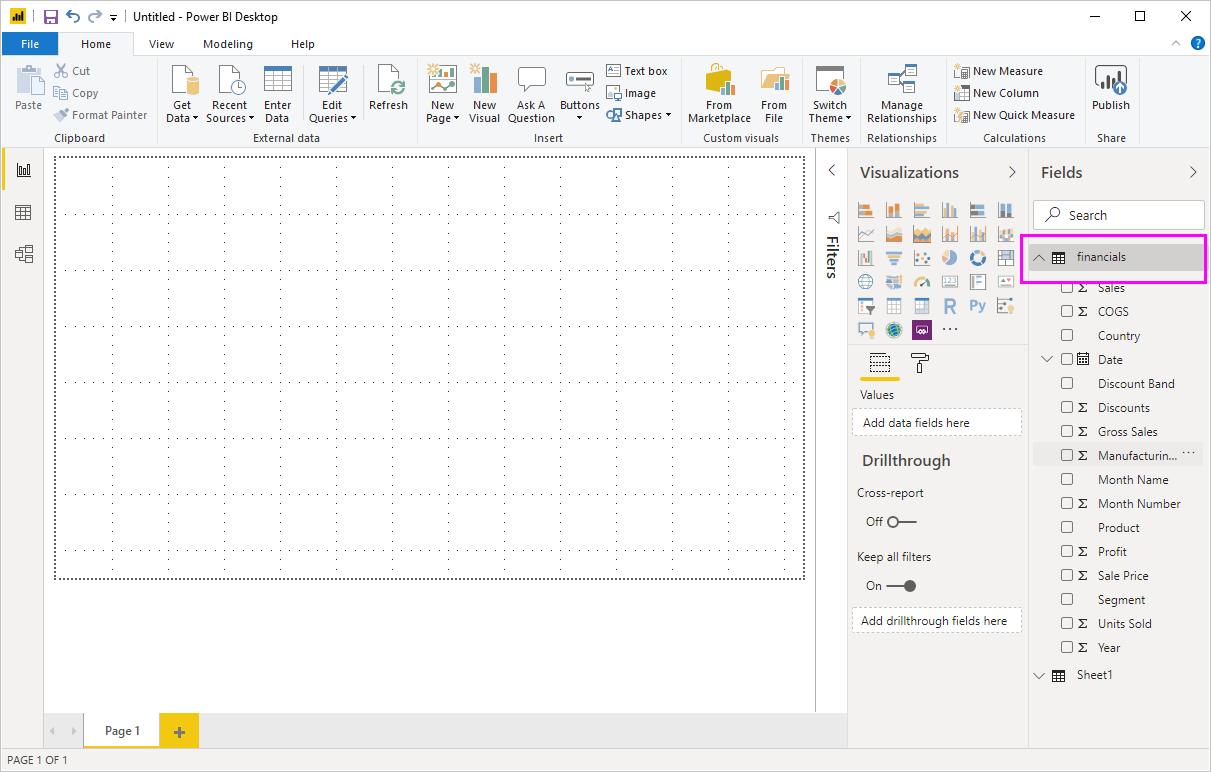The image size is (1211, 772).
Task: Select the Pie chart visualization icon
Action: tap(949, 257)
